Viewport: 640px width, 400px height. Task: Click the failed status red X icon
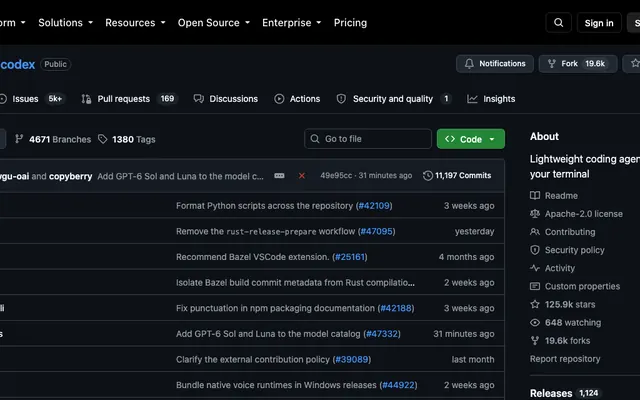point(302,176)
